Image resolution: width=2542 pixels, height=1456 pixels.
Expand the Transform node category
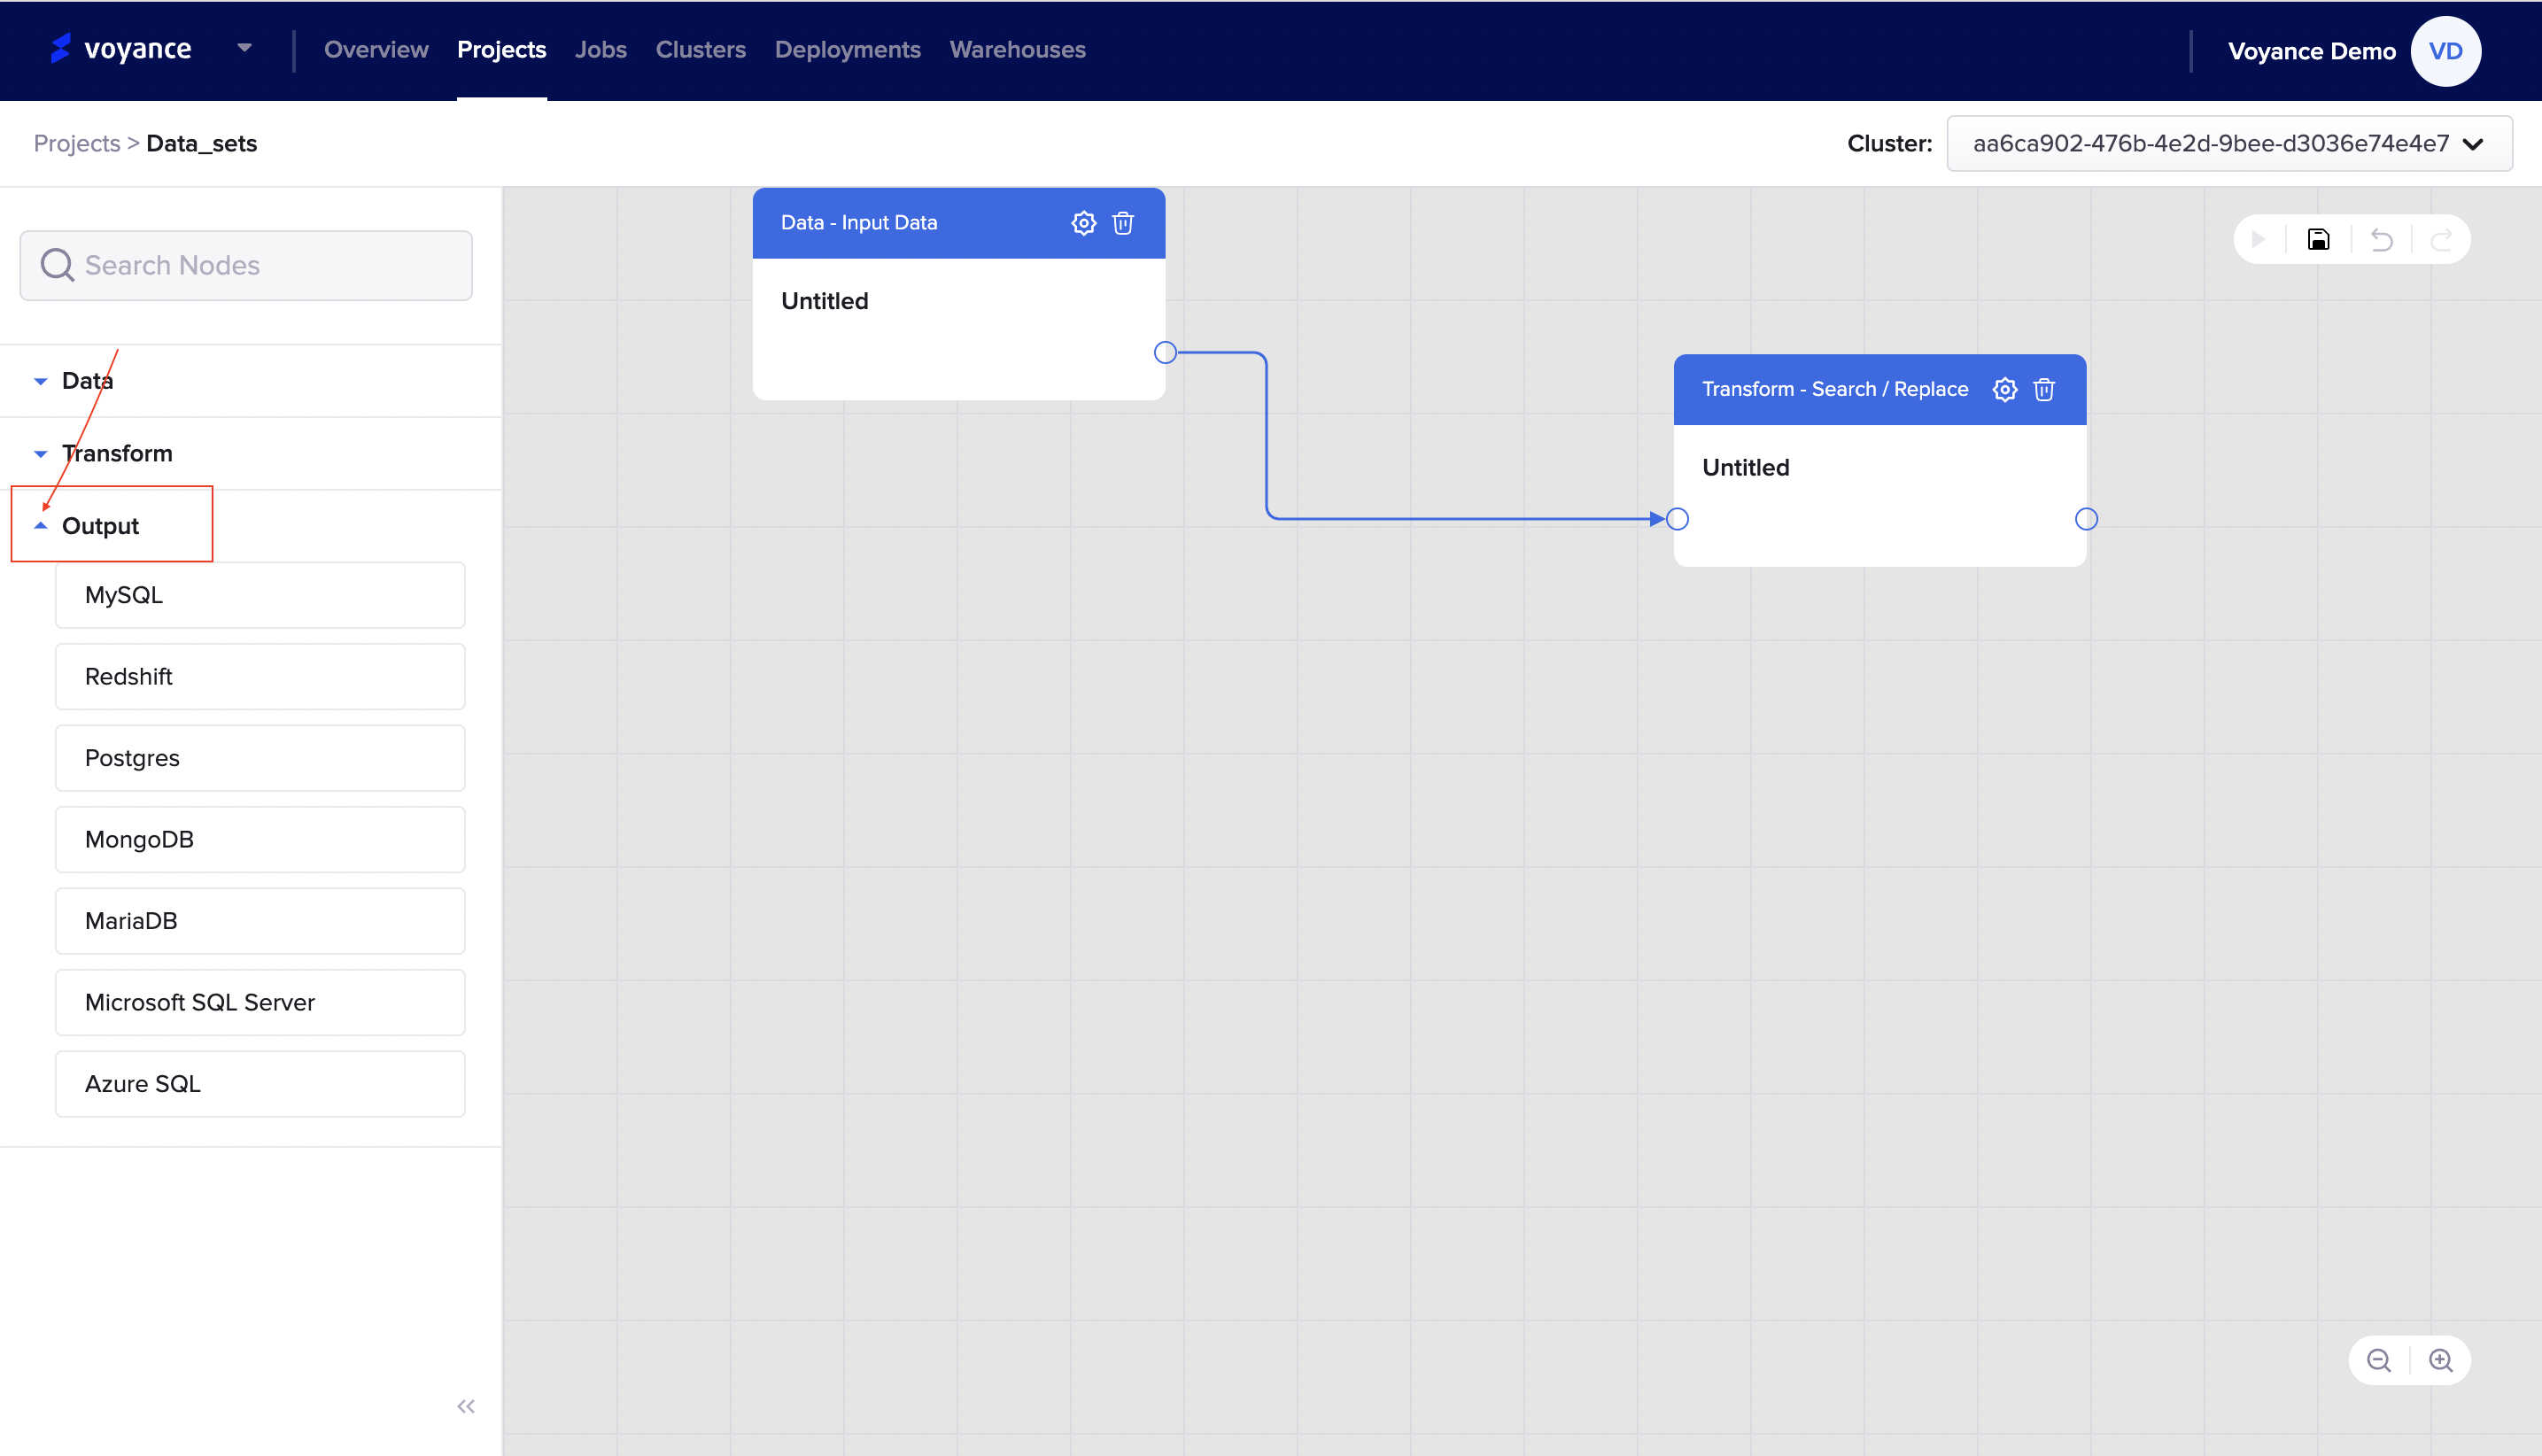coord(116,454)
